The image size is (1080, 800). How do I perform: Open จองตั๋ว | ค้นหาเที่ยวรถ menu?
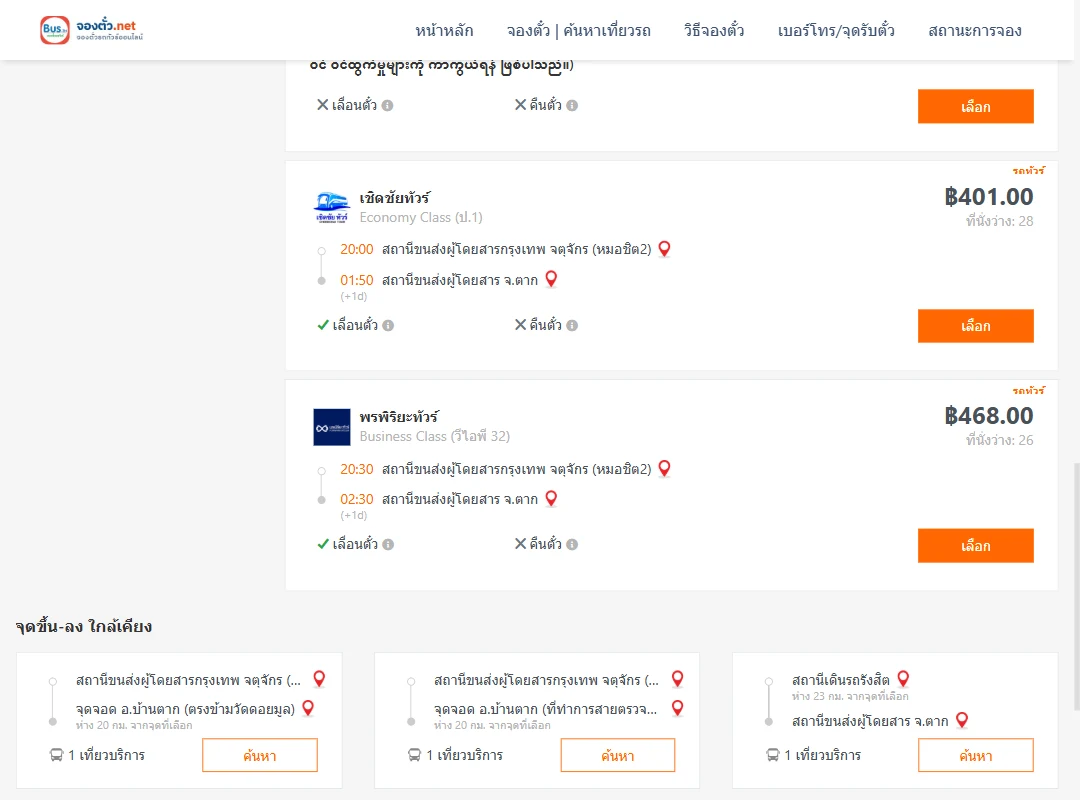coord(579,30)
